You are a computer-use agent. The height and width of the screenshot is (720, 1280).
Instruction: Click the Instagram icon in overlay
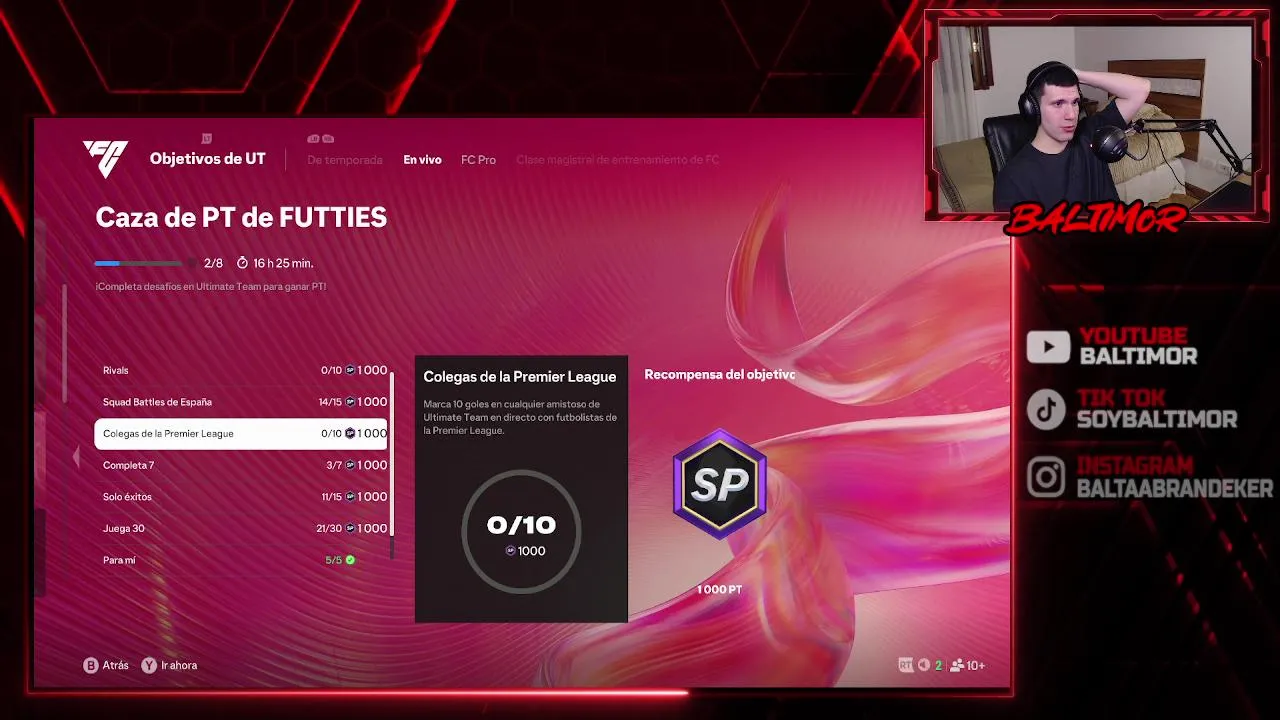[x=1046, y=477]
